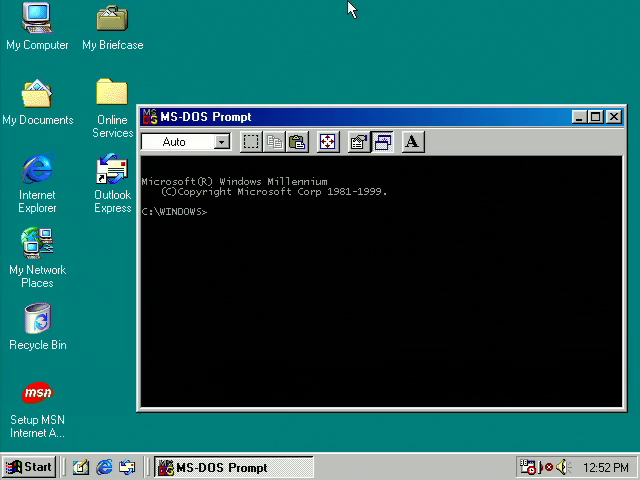Expand the Auto font size dropdown arrow
This screenshot has height=480, width=640.
222,142
